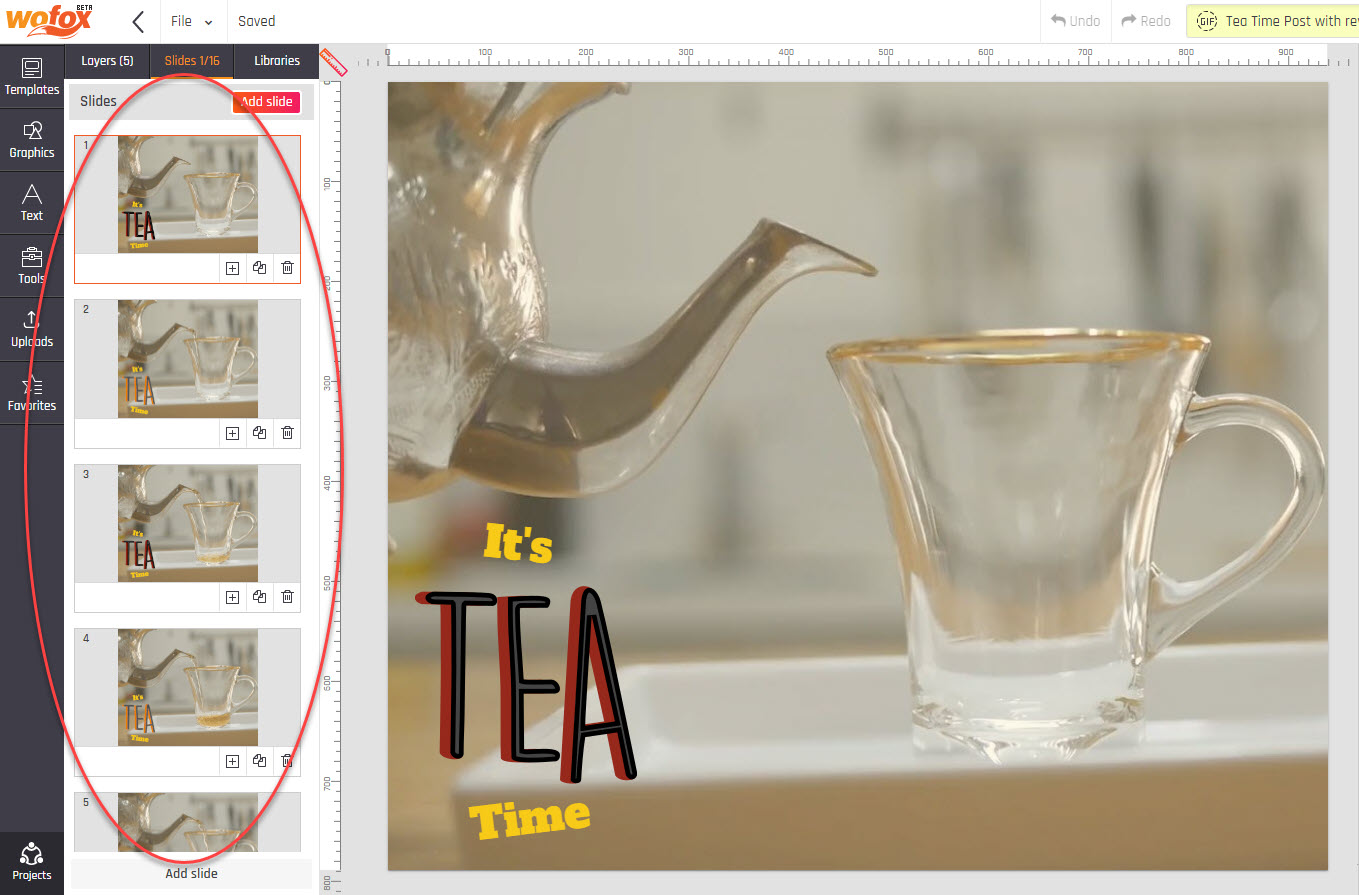Delete slide 1 with trash icon

pyautogui.click(x=287, y=268)
